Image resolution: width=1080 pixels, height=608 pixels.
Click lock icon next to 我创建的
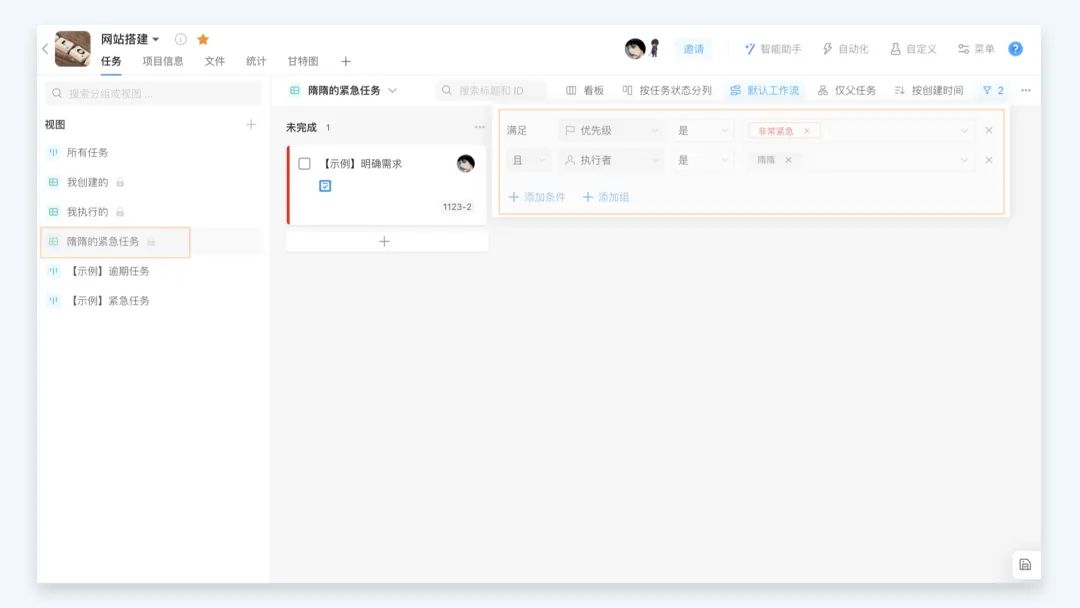(x=120, y=182)
